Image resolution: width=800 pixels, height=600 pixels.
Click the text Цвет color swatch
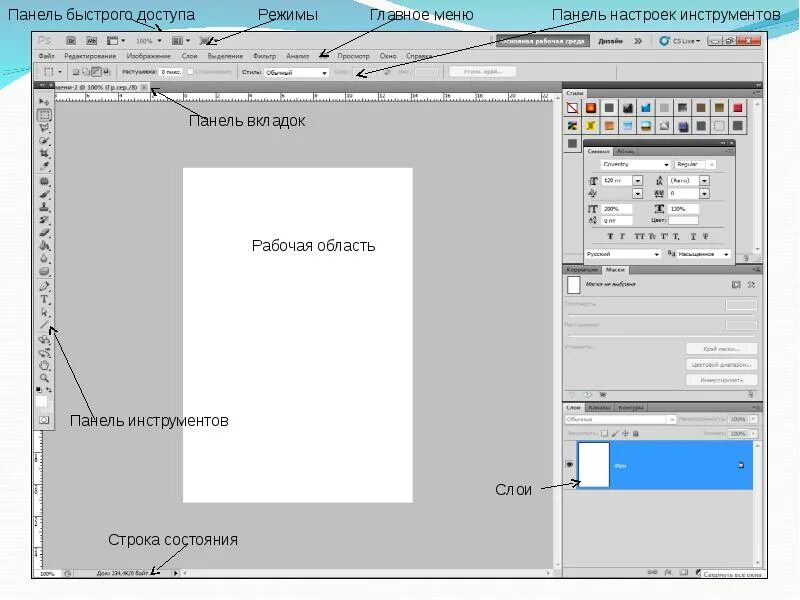tap(683, 220)
